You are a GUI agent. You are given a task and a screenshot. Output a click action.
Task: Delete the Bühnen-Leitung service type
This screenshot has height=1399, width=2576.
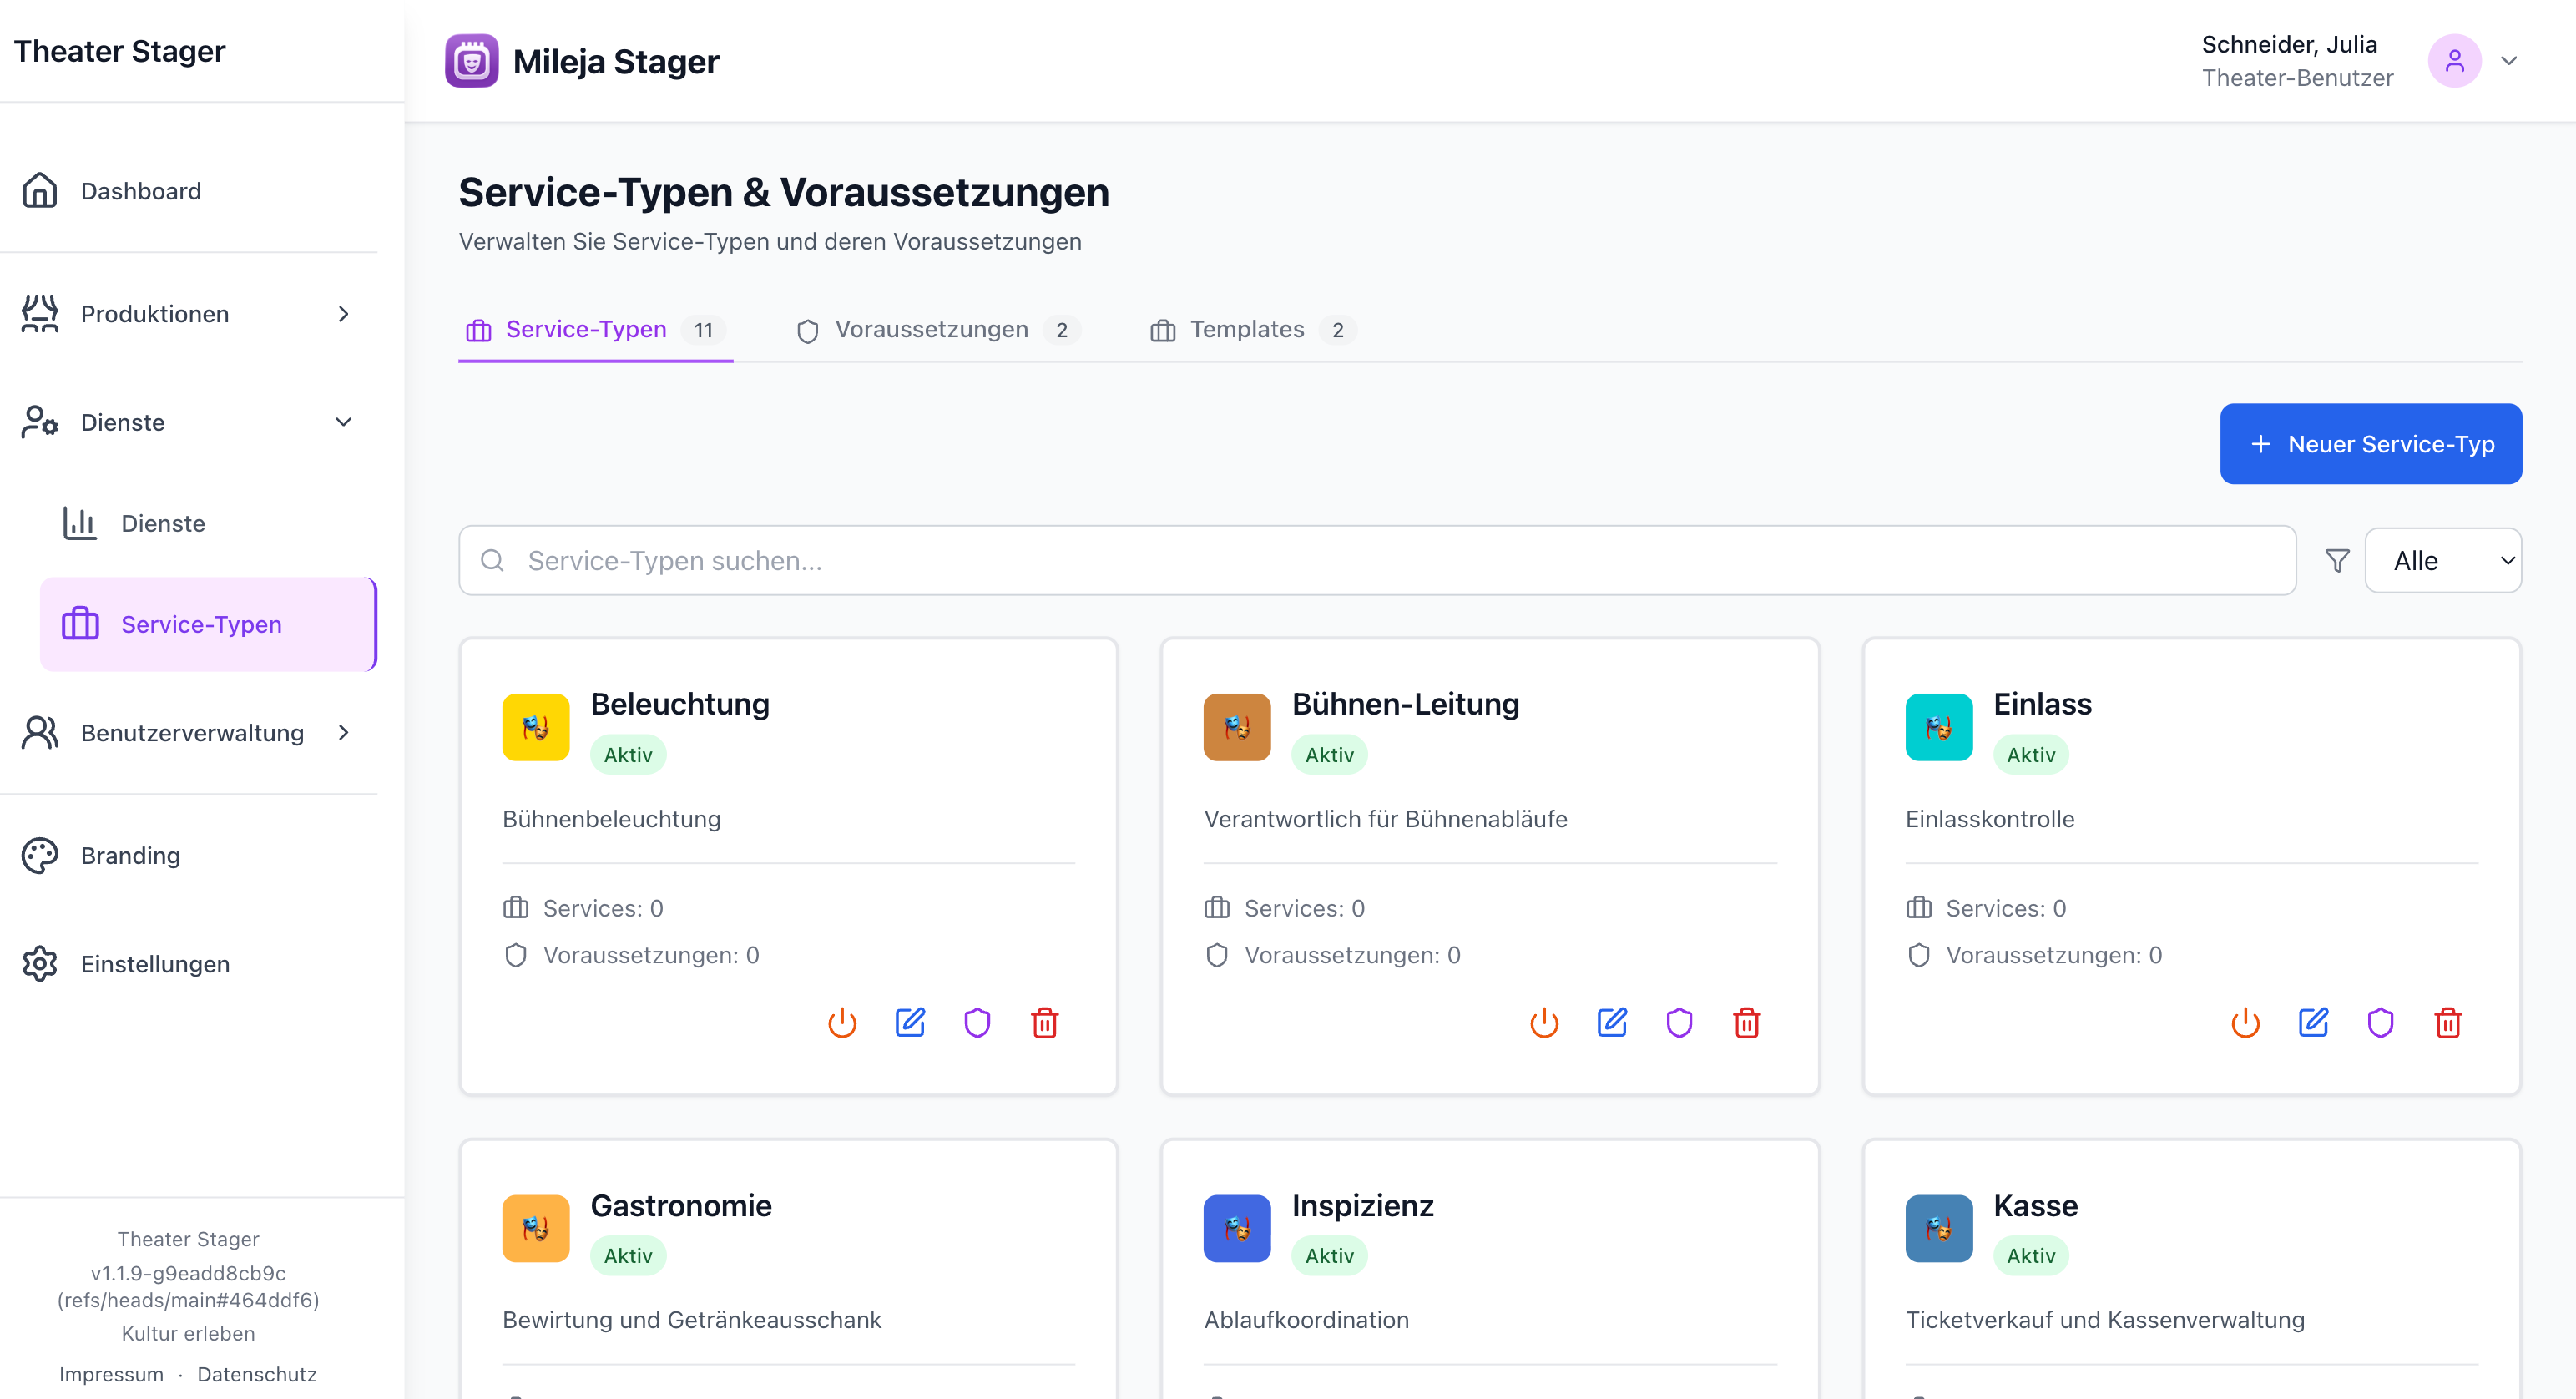coord(1746,1022)
